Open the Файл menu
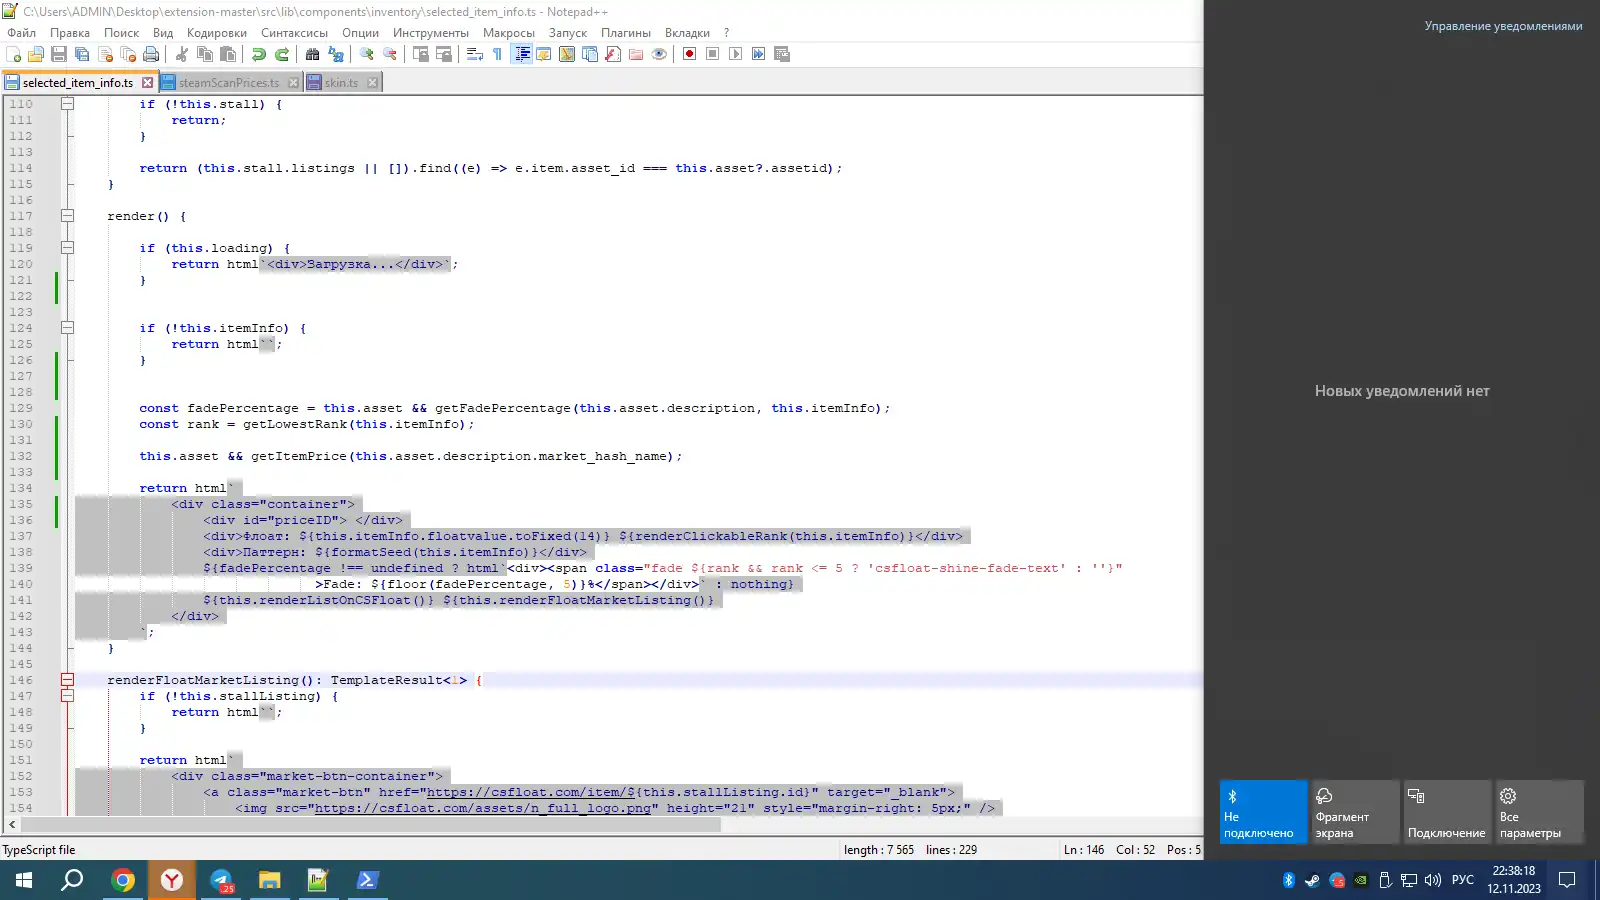 tap(21, 33)
